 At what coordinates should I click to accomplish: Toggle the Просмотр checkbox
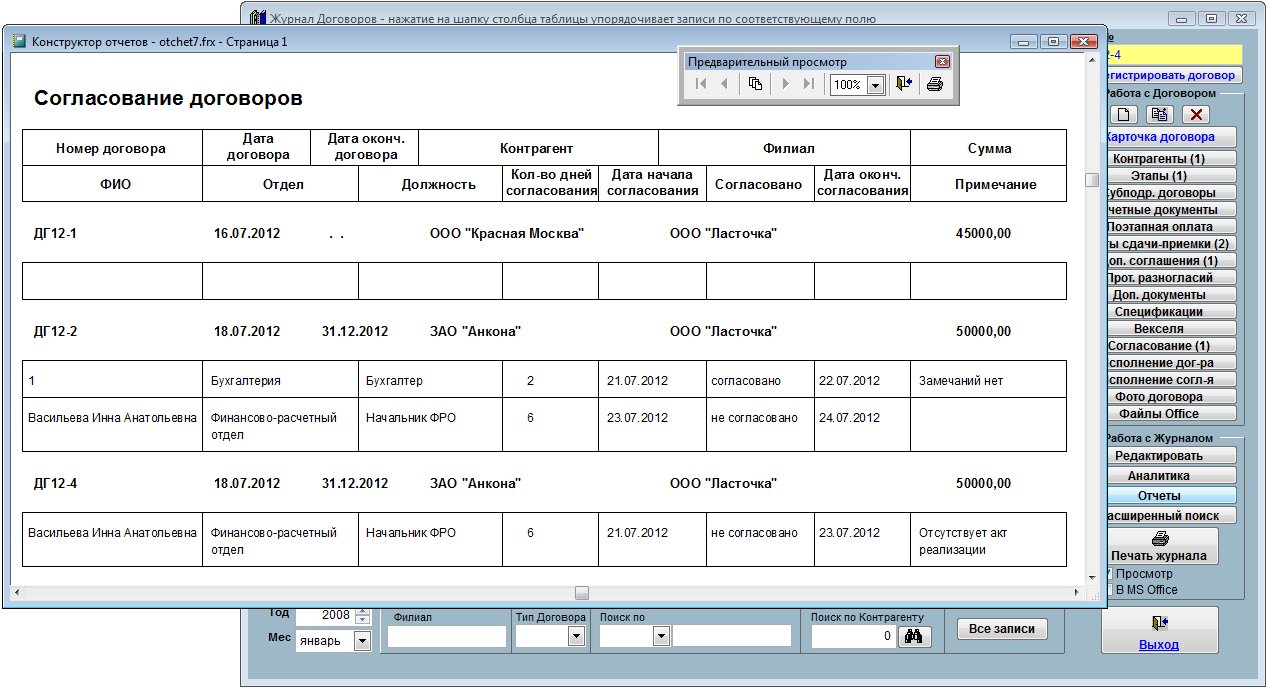click(1109, 574)
